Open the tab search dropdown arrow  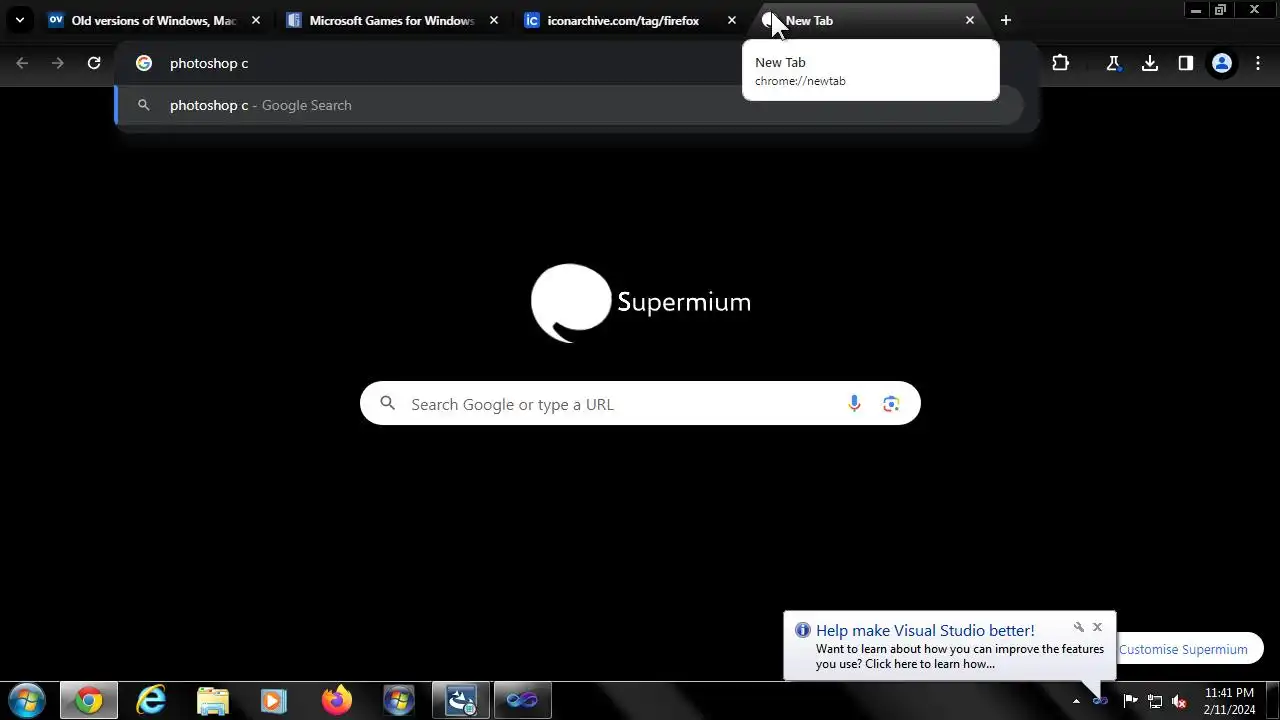19,20
